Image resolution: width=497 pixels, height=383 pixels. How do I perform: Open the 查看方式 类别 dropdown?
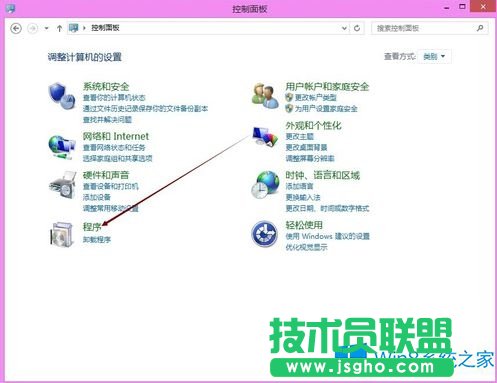[435, 57]
